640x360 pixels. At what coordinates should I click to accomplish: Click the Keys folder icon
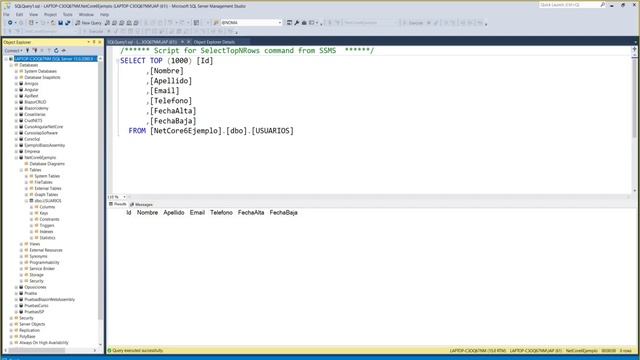point(36,213)
